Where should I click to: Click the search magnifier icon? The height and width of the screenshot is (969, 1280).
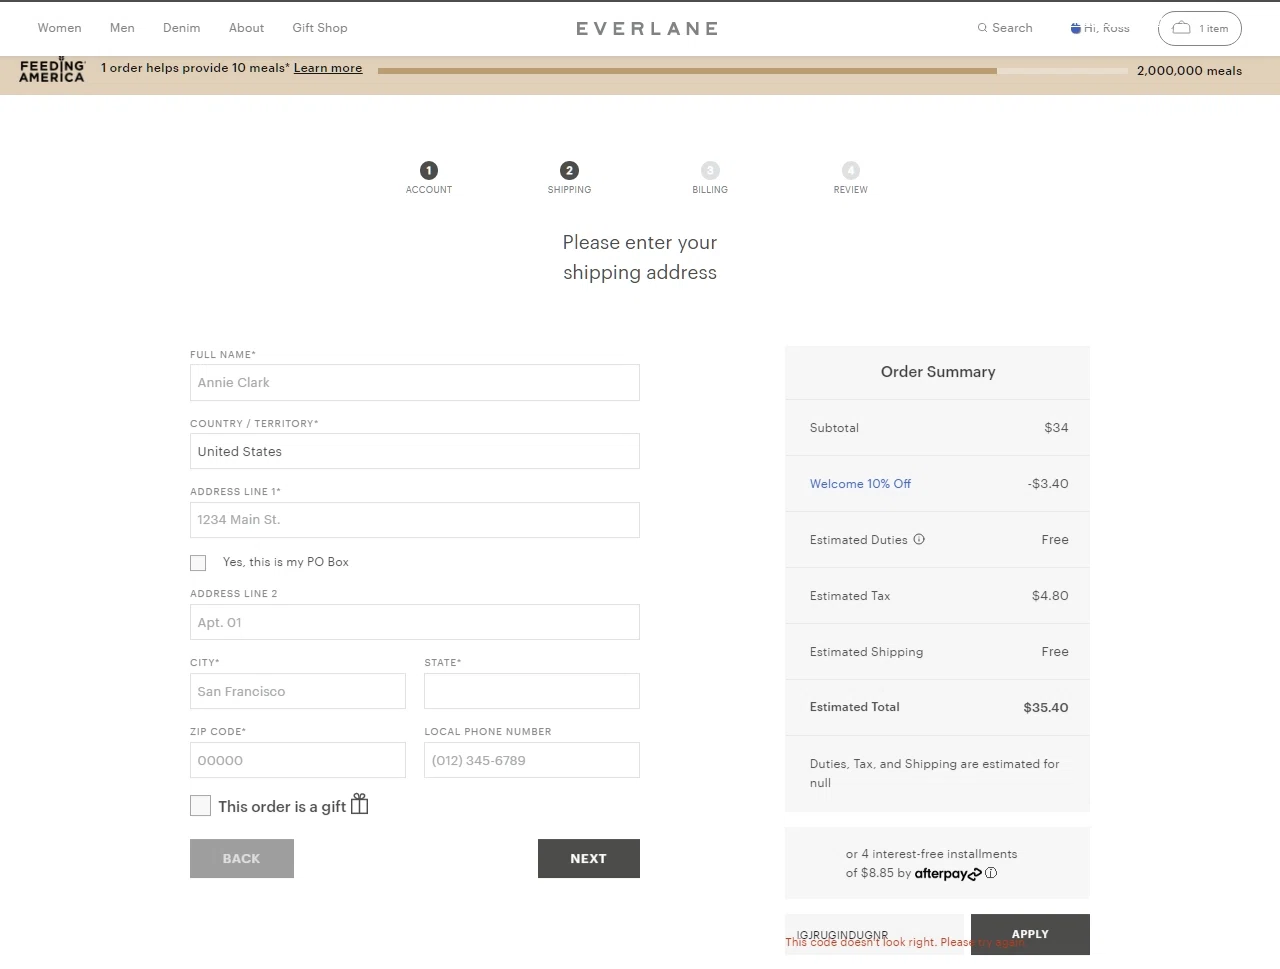(x=982, y=28)
